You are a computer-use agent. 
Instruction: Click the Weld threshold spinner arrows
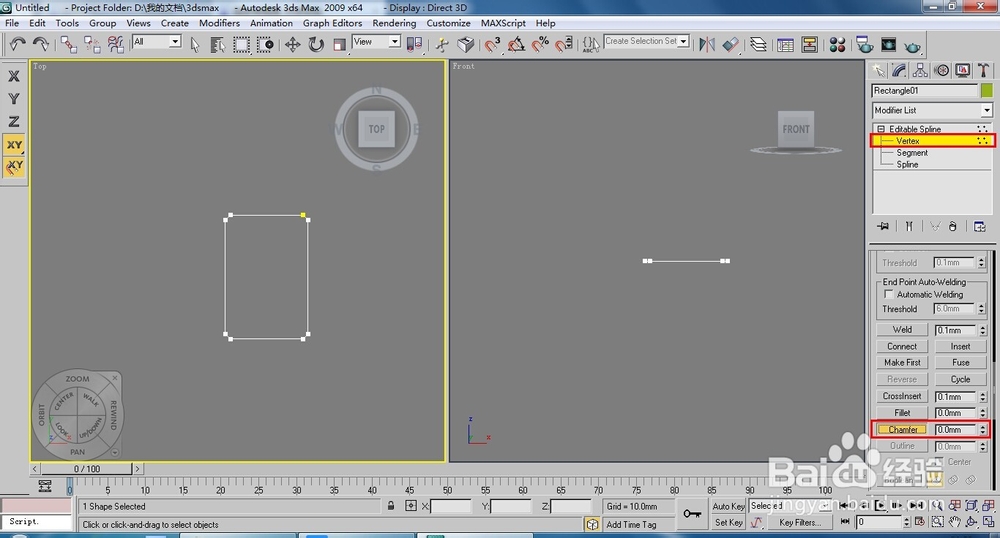click(x=982, y=330)
